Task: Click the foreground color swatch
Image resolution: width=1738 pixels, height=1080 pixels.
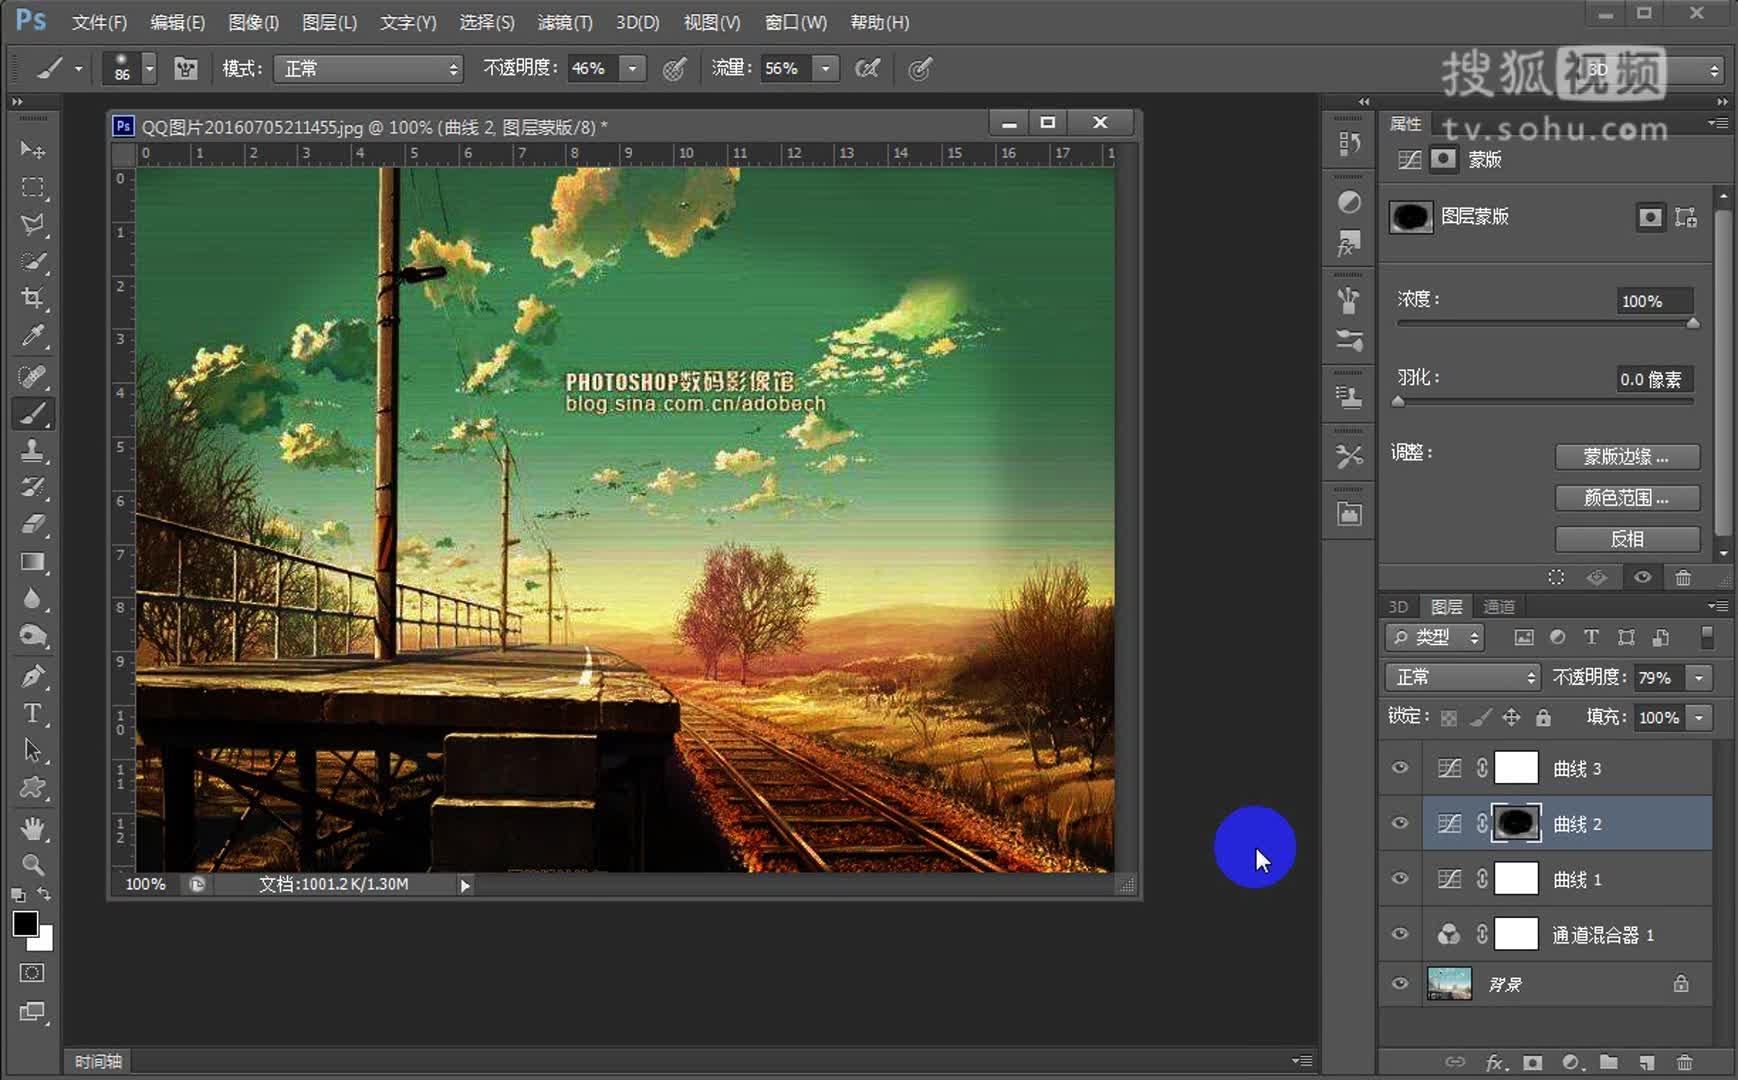Action: point(25,924)
